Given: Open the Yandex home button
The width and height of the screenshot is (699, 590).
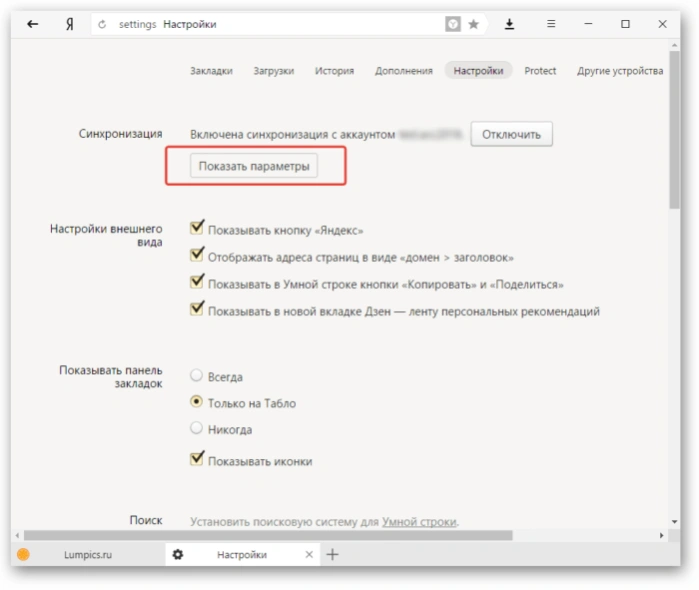Looking at the screenshot, I should click(69, 24).
